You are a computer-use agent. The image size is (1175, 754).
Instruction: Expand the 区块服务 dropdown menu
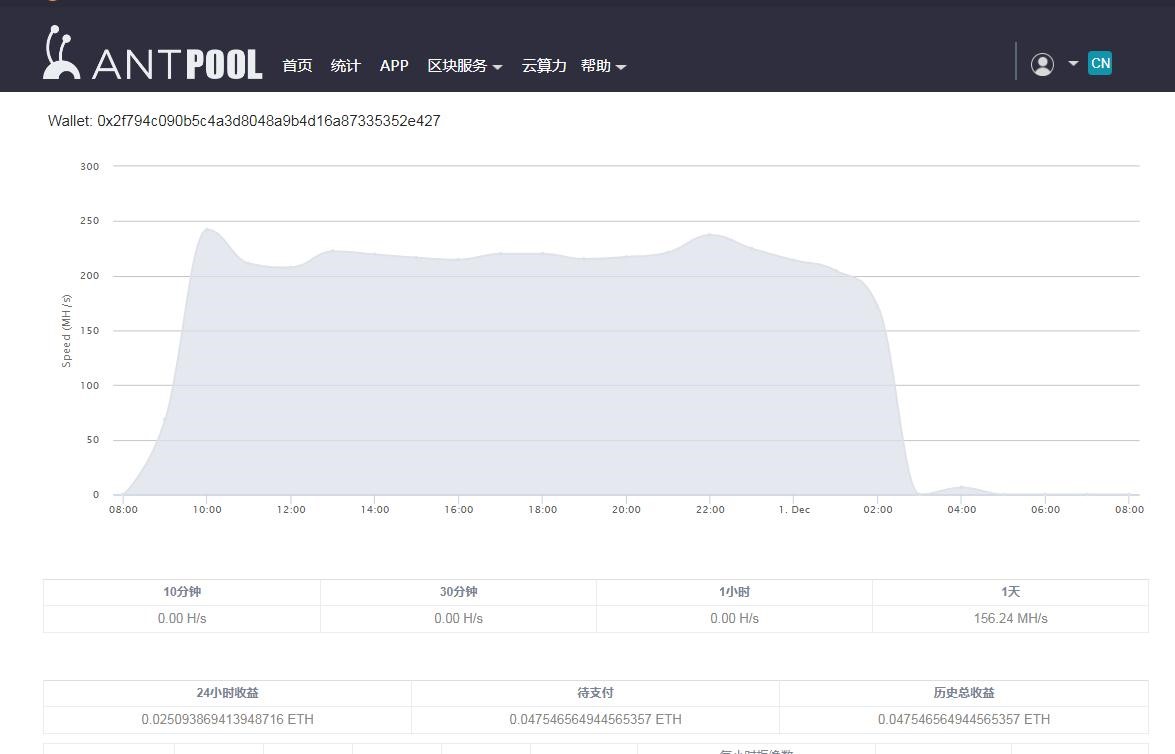click(464, 66)
